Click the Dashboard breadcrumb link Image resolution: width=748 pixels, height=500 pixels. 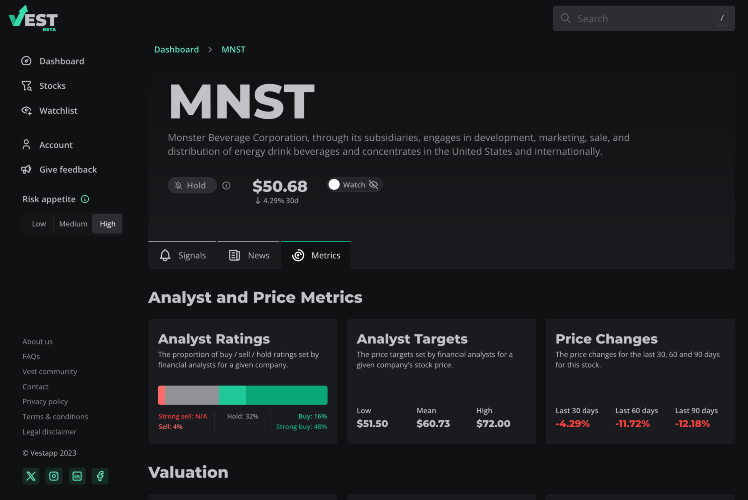pyautogui.click(x=177, y=50)
